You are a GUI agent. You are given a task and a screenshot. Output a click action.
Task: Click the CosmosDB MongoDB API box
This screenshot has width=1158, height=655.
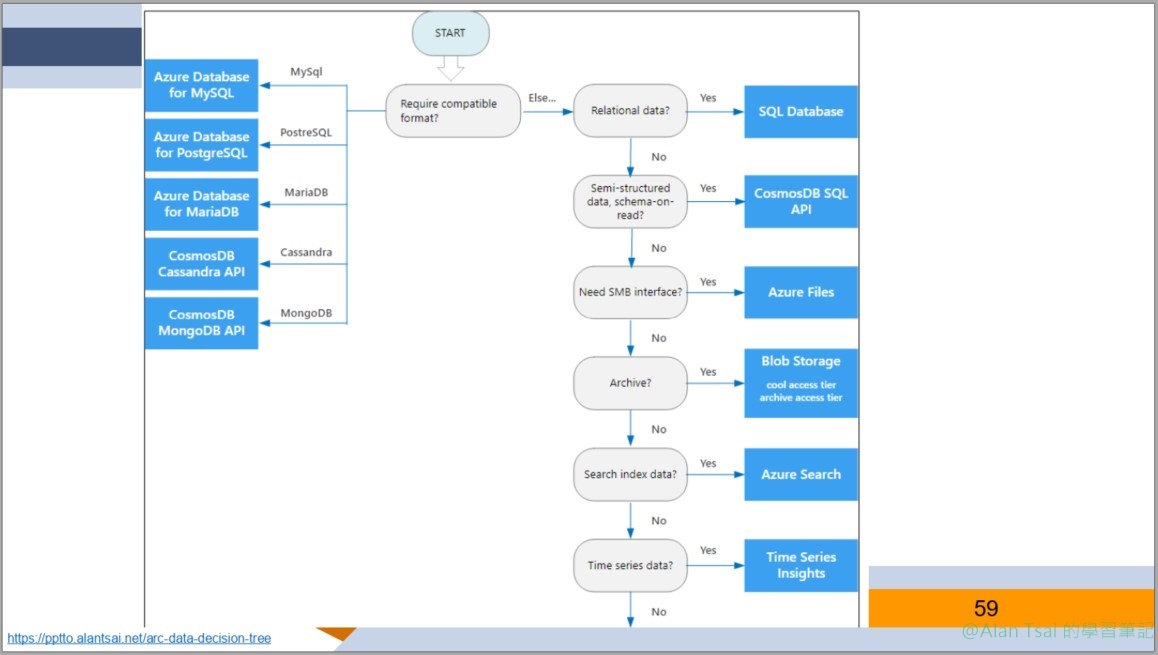pyautogui.click(x=202, y=323)
